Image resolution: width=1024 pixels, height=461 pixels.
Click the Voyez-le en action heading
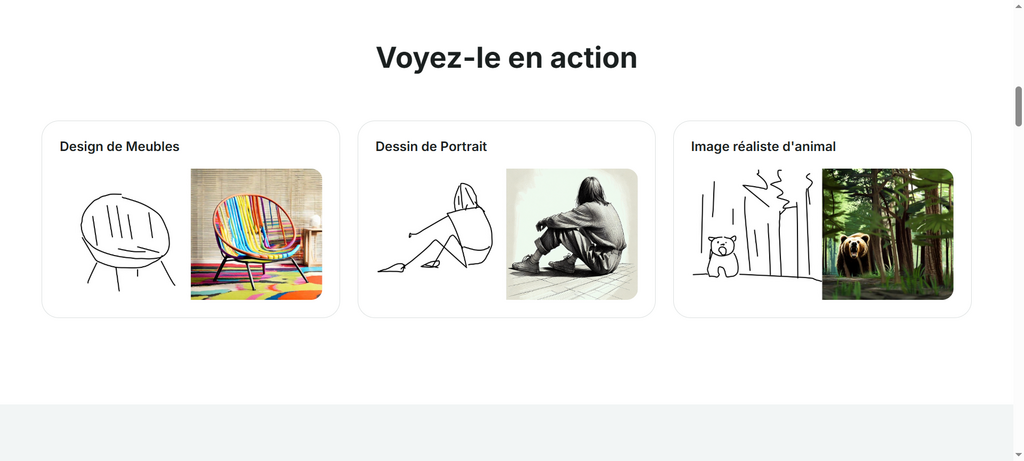(x=506, y=57)
